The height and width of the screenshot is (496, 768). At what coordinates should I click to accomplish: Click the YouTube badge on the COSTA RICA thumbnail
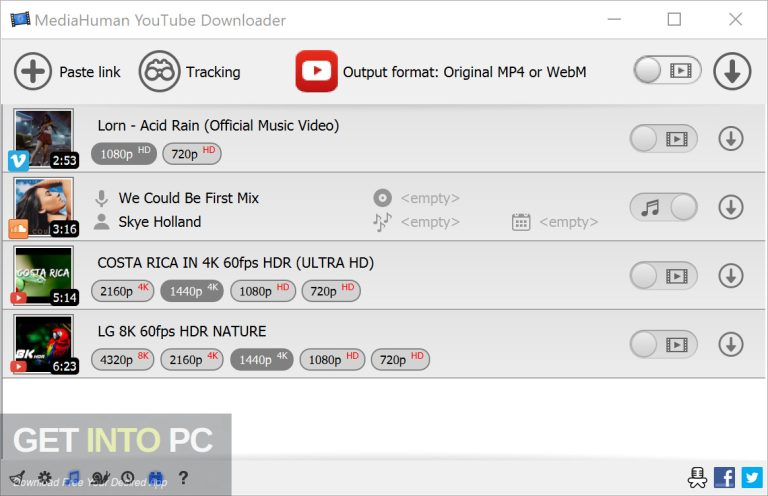click(19, 297)
